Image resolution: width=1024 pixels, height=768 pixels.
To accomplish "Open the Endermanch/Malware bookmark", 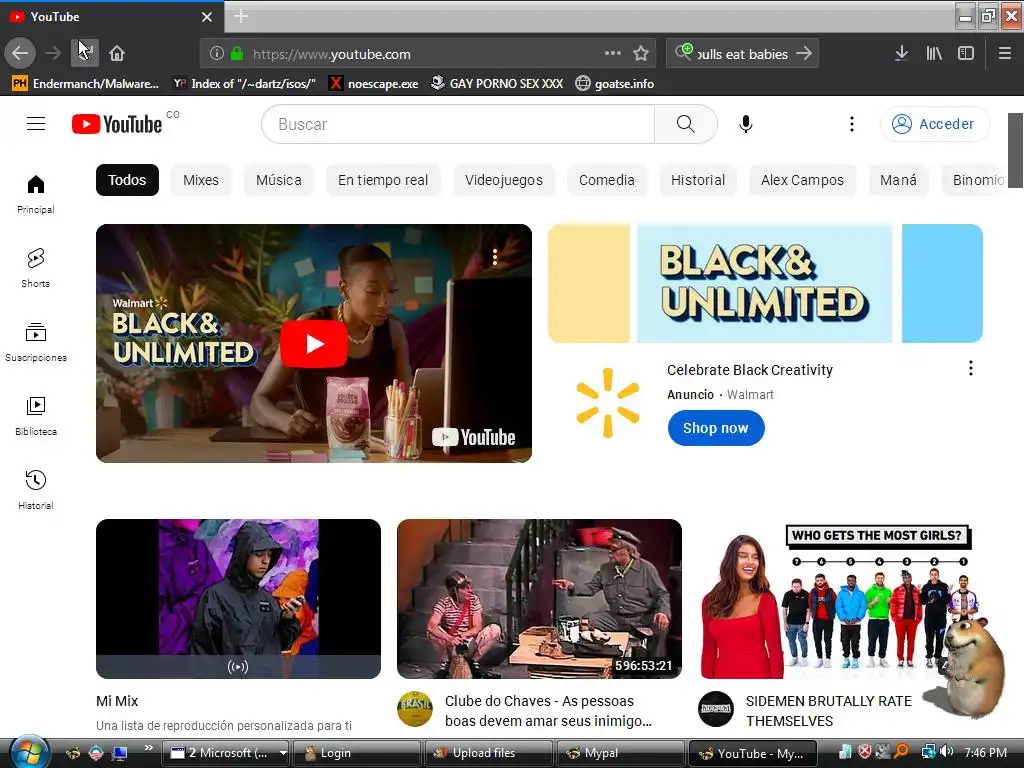I will click(86, 84).
